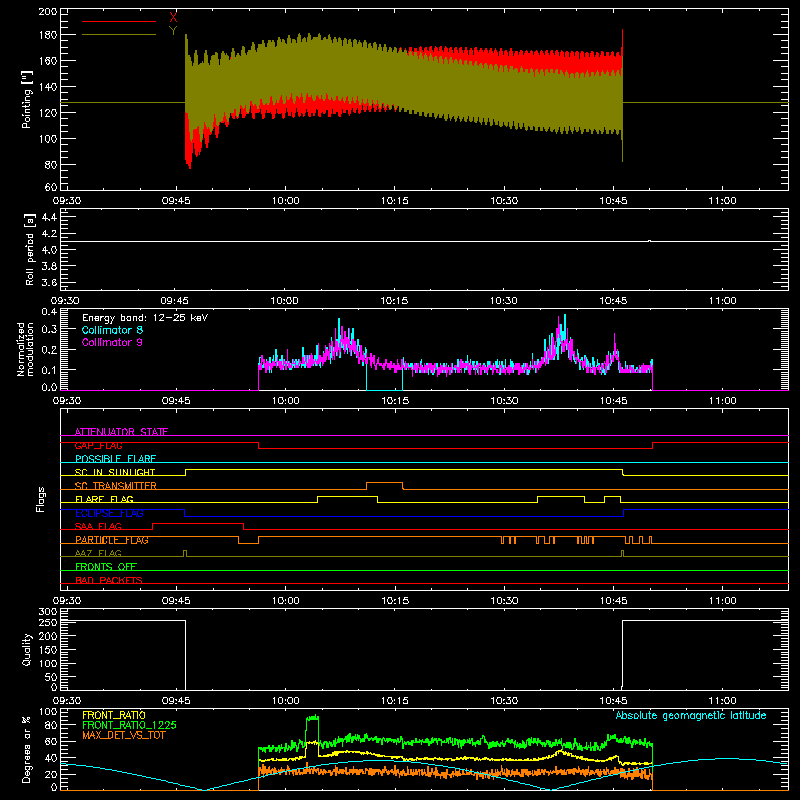
Task: Click the "SC_IN_SUNLIGHT" flag label
Action: [115, 472]
